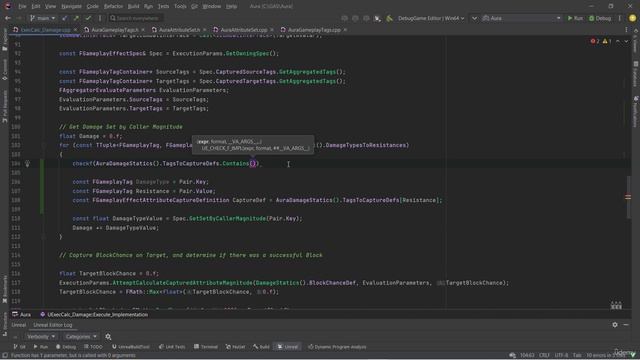Image resolution: width=640 pixels, height=360 pixels.
Task: Open the UnrealBuildTool tool window
Action: tap(131, 347)
